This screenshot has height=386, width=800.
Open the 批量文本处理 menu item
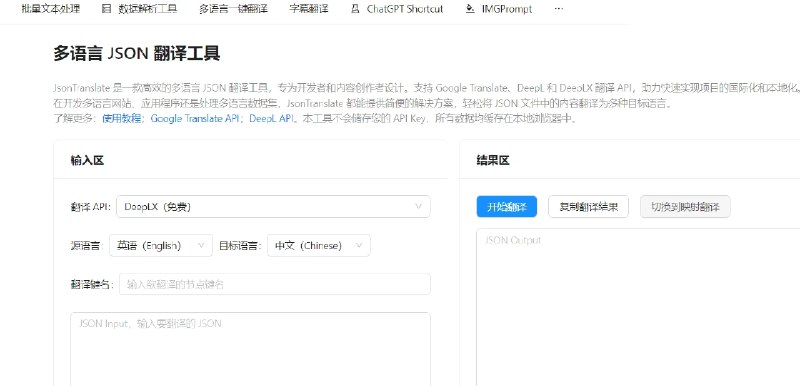[51, 9]
